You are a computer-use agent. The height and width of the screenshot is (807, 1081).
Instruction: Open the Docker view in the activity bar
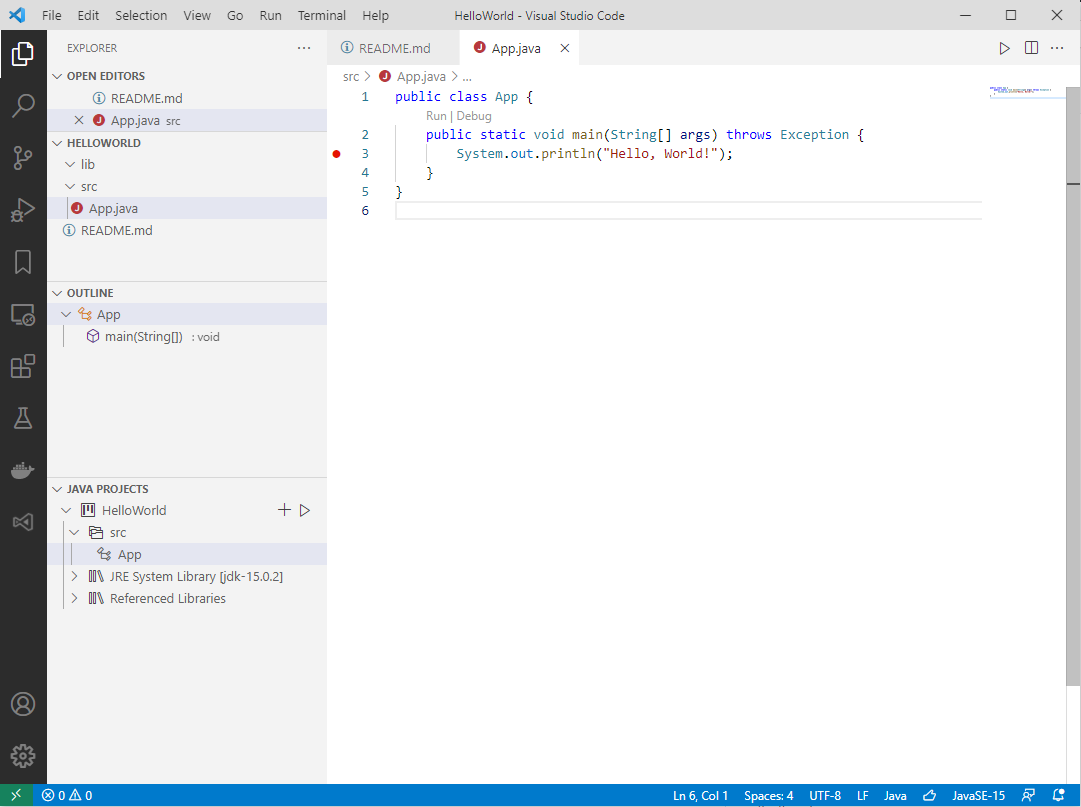(23, 470)
